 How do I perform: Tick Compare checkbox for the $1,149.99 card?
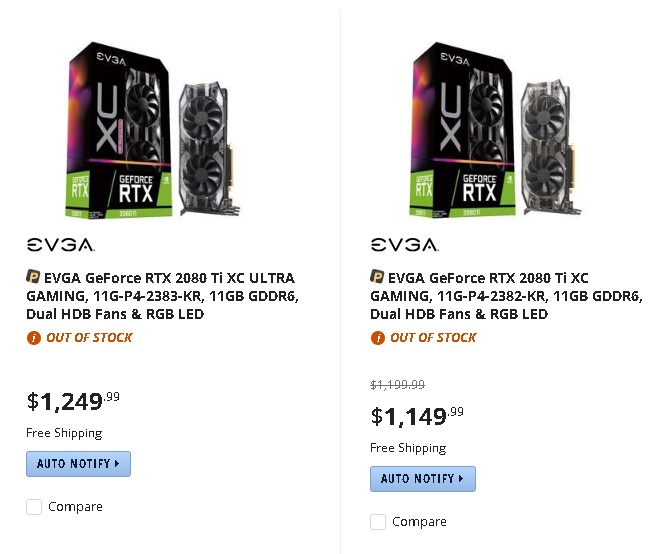coord(378,521)
